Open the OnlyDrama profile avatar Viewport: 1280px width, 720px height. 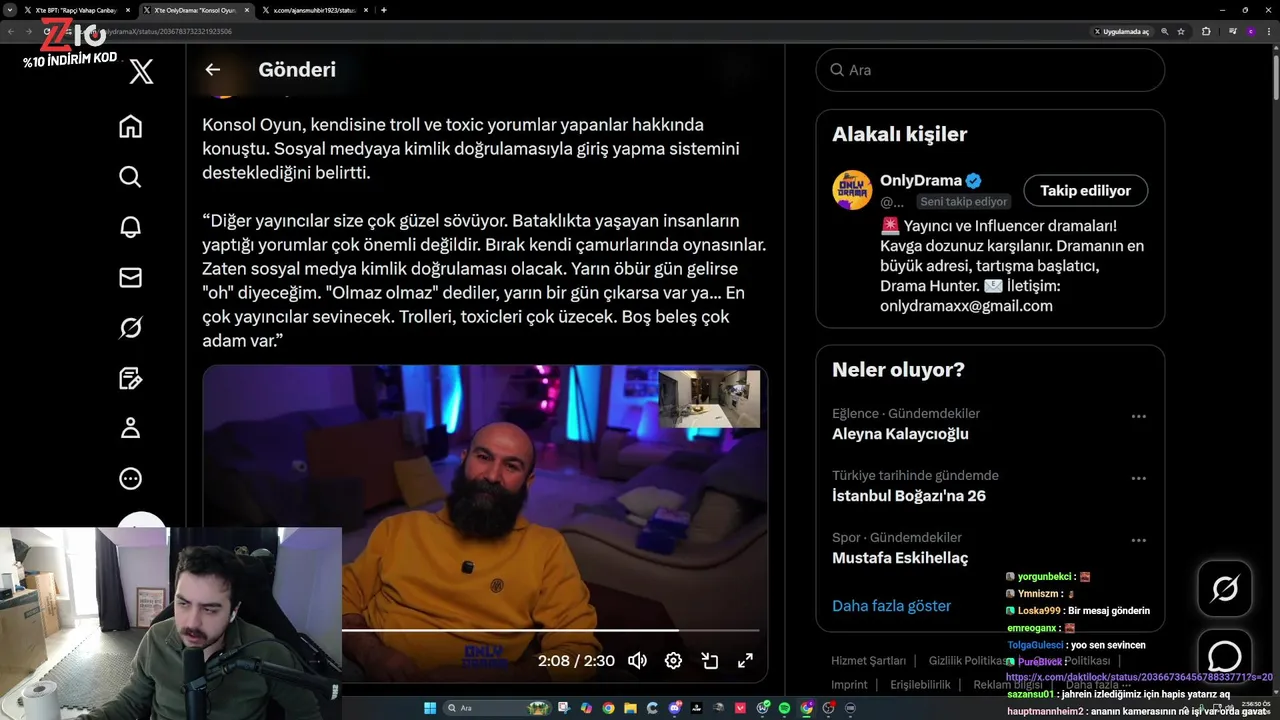[852, 190]
